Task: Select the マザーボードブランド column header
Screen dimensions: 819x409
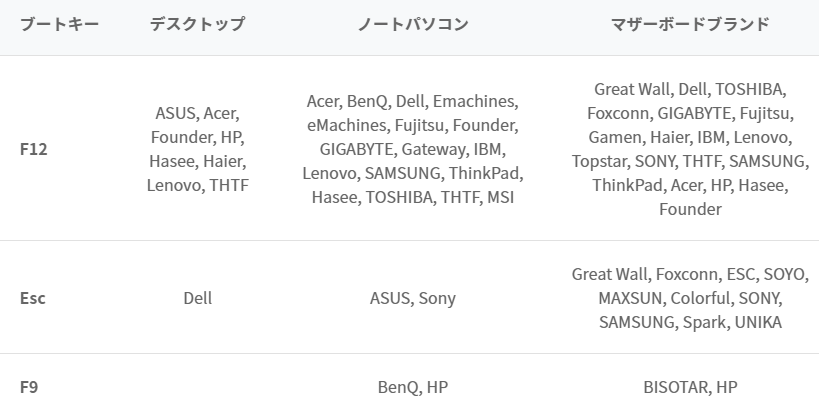Action: pyautogui.click(x=690, y=25)
